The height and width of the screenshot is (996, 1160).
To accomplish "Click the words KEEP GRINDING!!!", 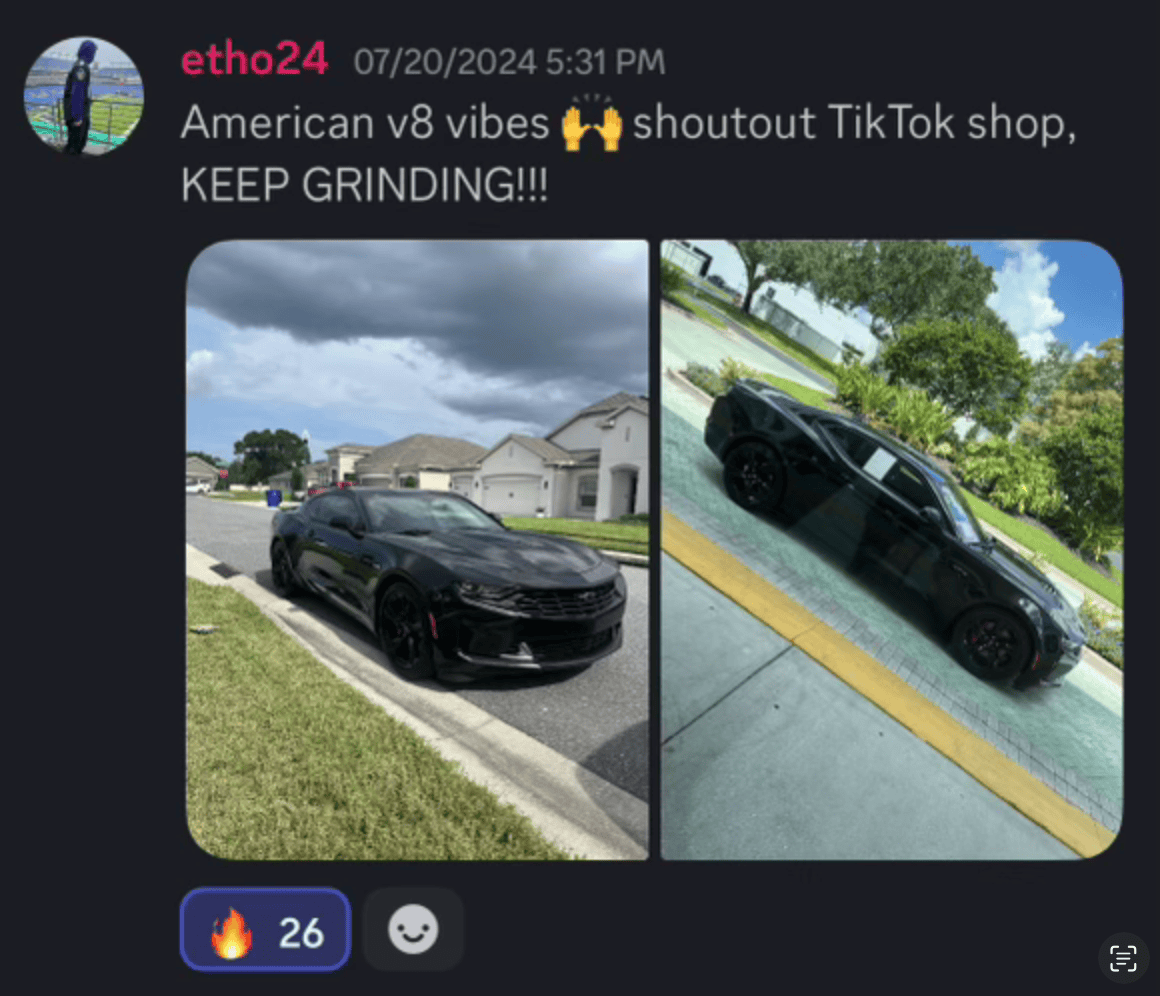I will 365,184.
